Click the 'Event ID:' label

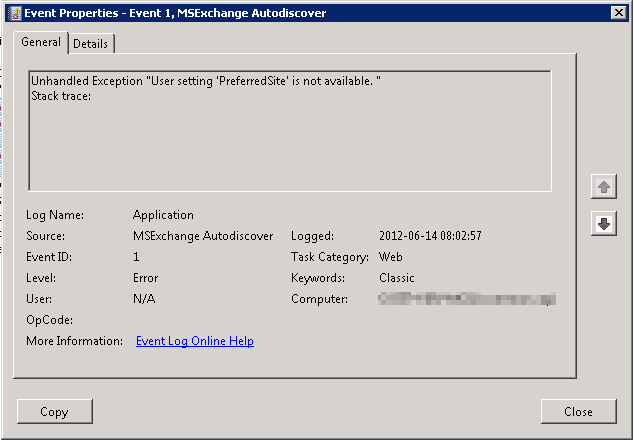[x=49, y=257]
